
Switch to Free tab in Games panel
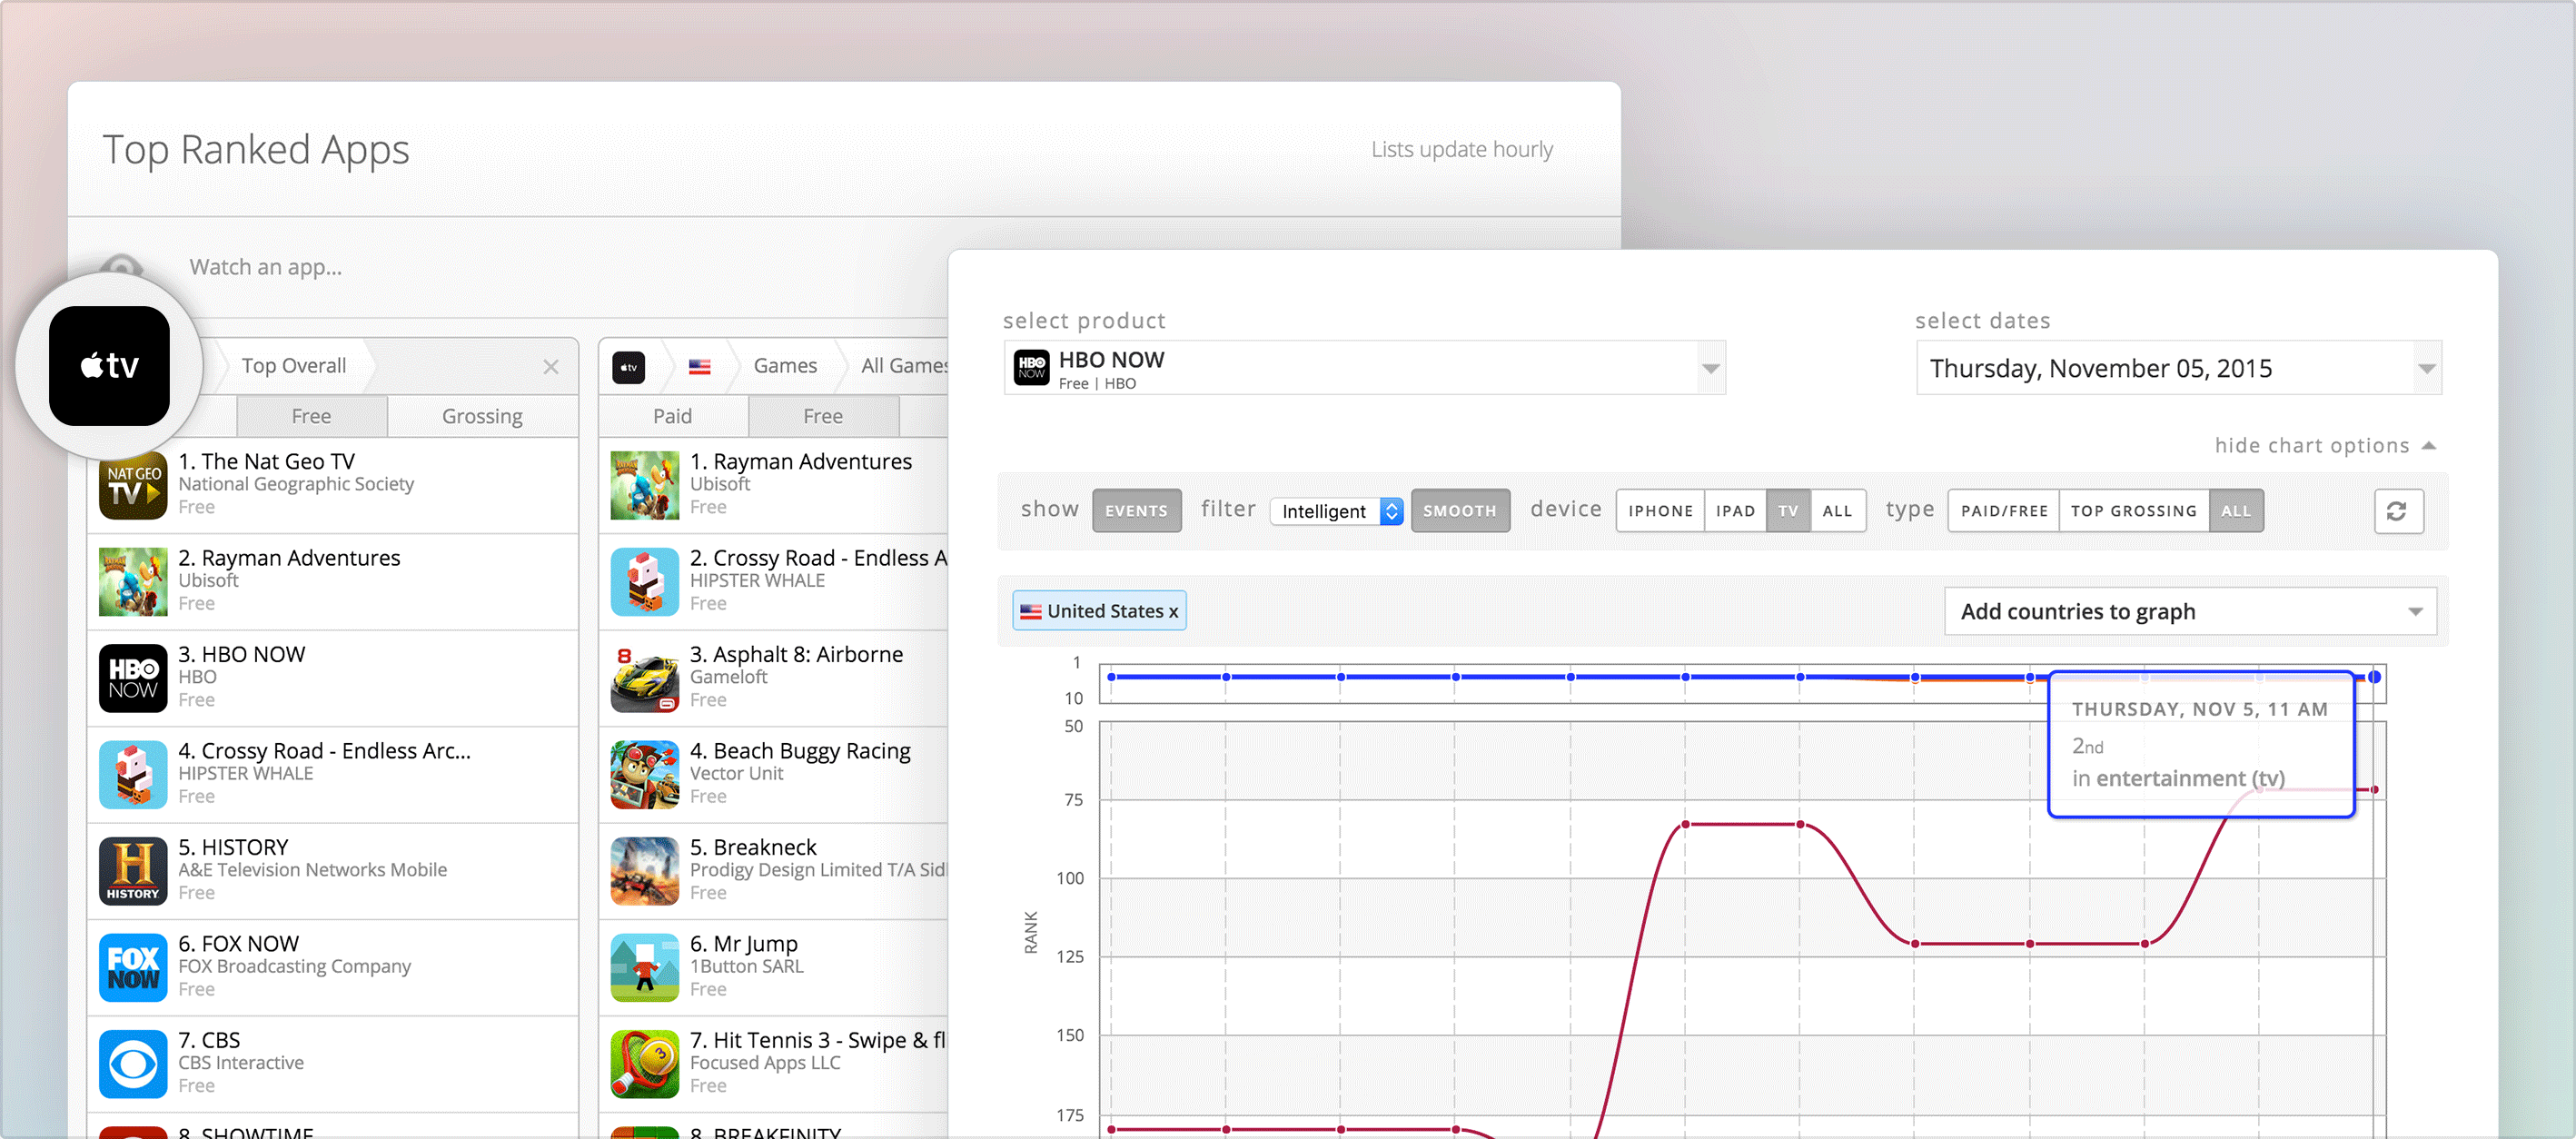(x=823, y=416)
